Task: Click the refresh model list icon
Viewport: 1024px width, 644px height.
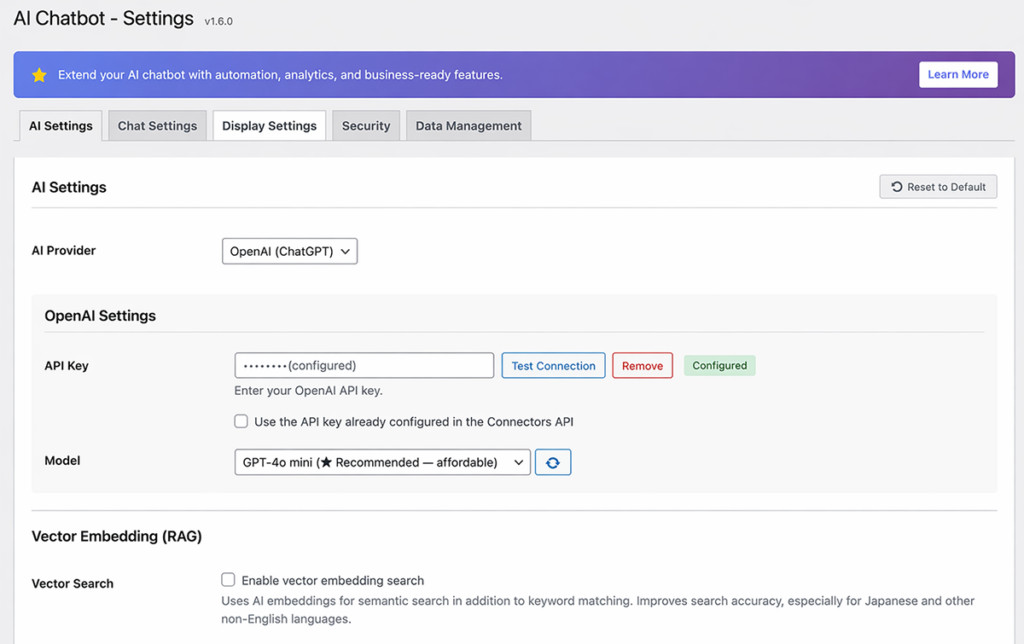Action: tap(553, 462)
